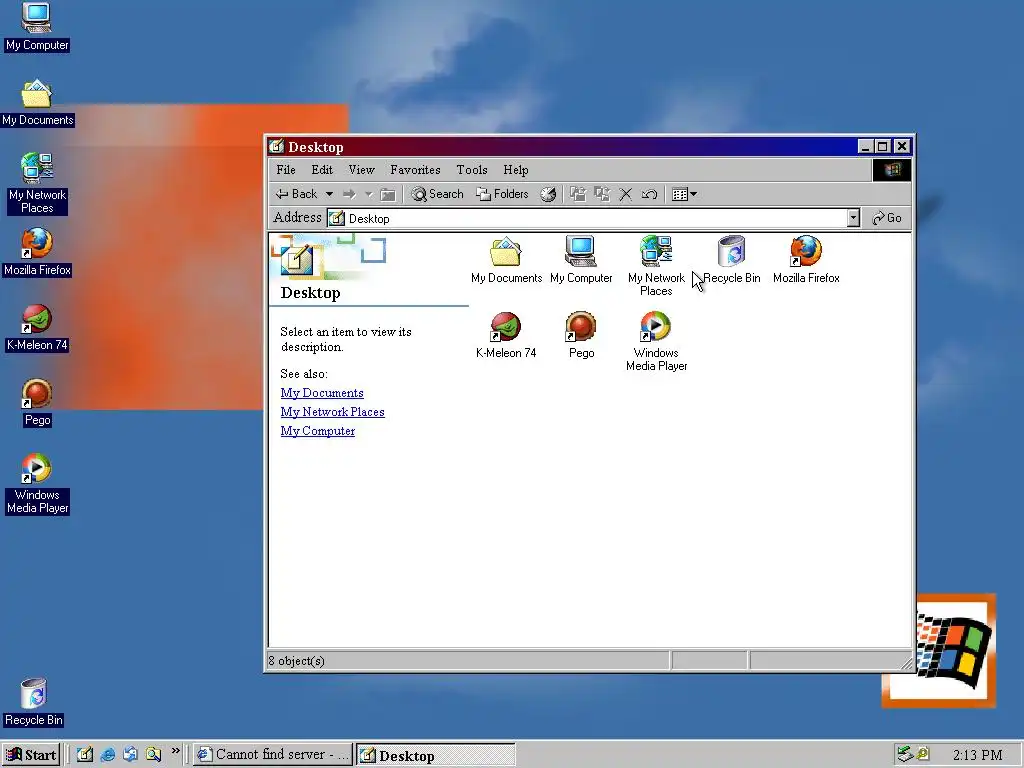Click the Up one level folder button
This screenshot has height=768, width=1024.
[388, 194]
